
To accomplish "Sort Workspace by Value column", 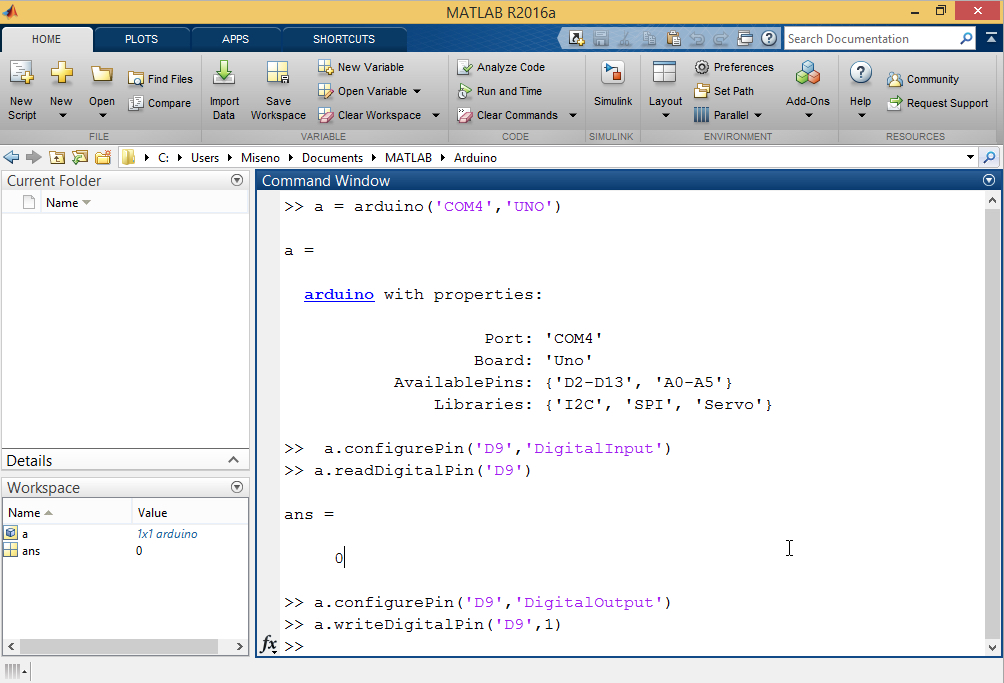I will pos(152,513).
